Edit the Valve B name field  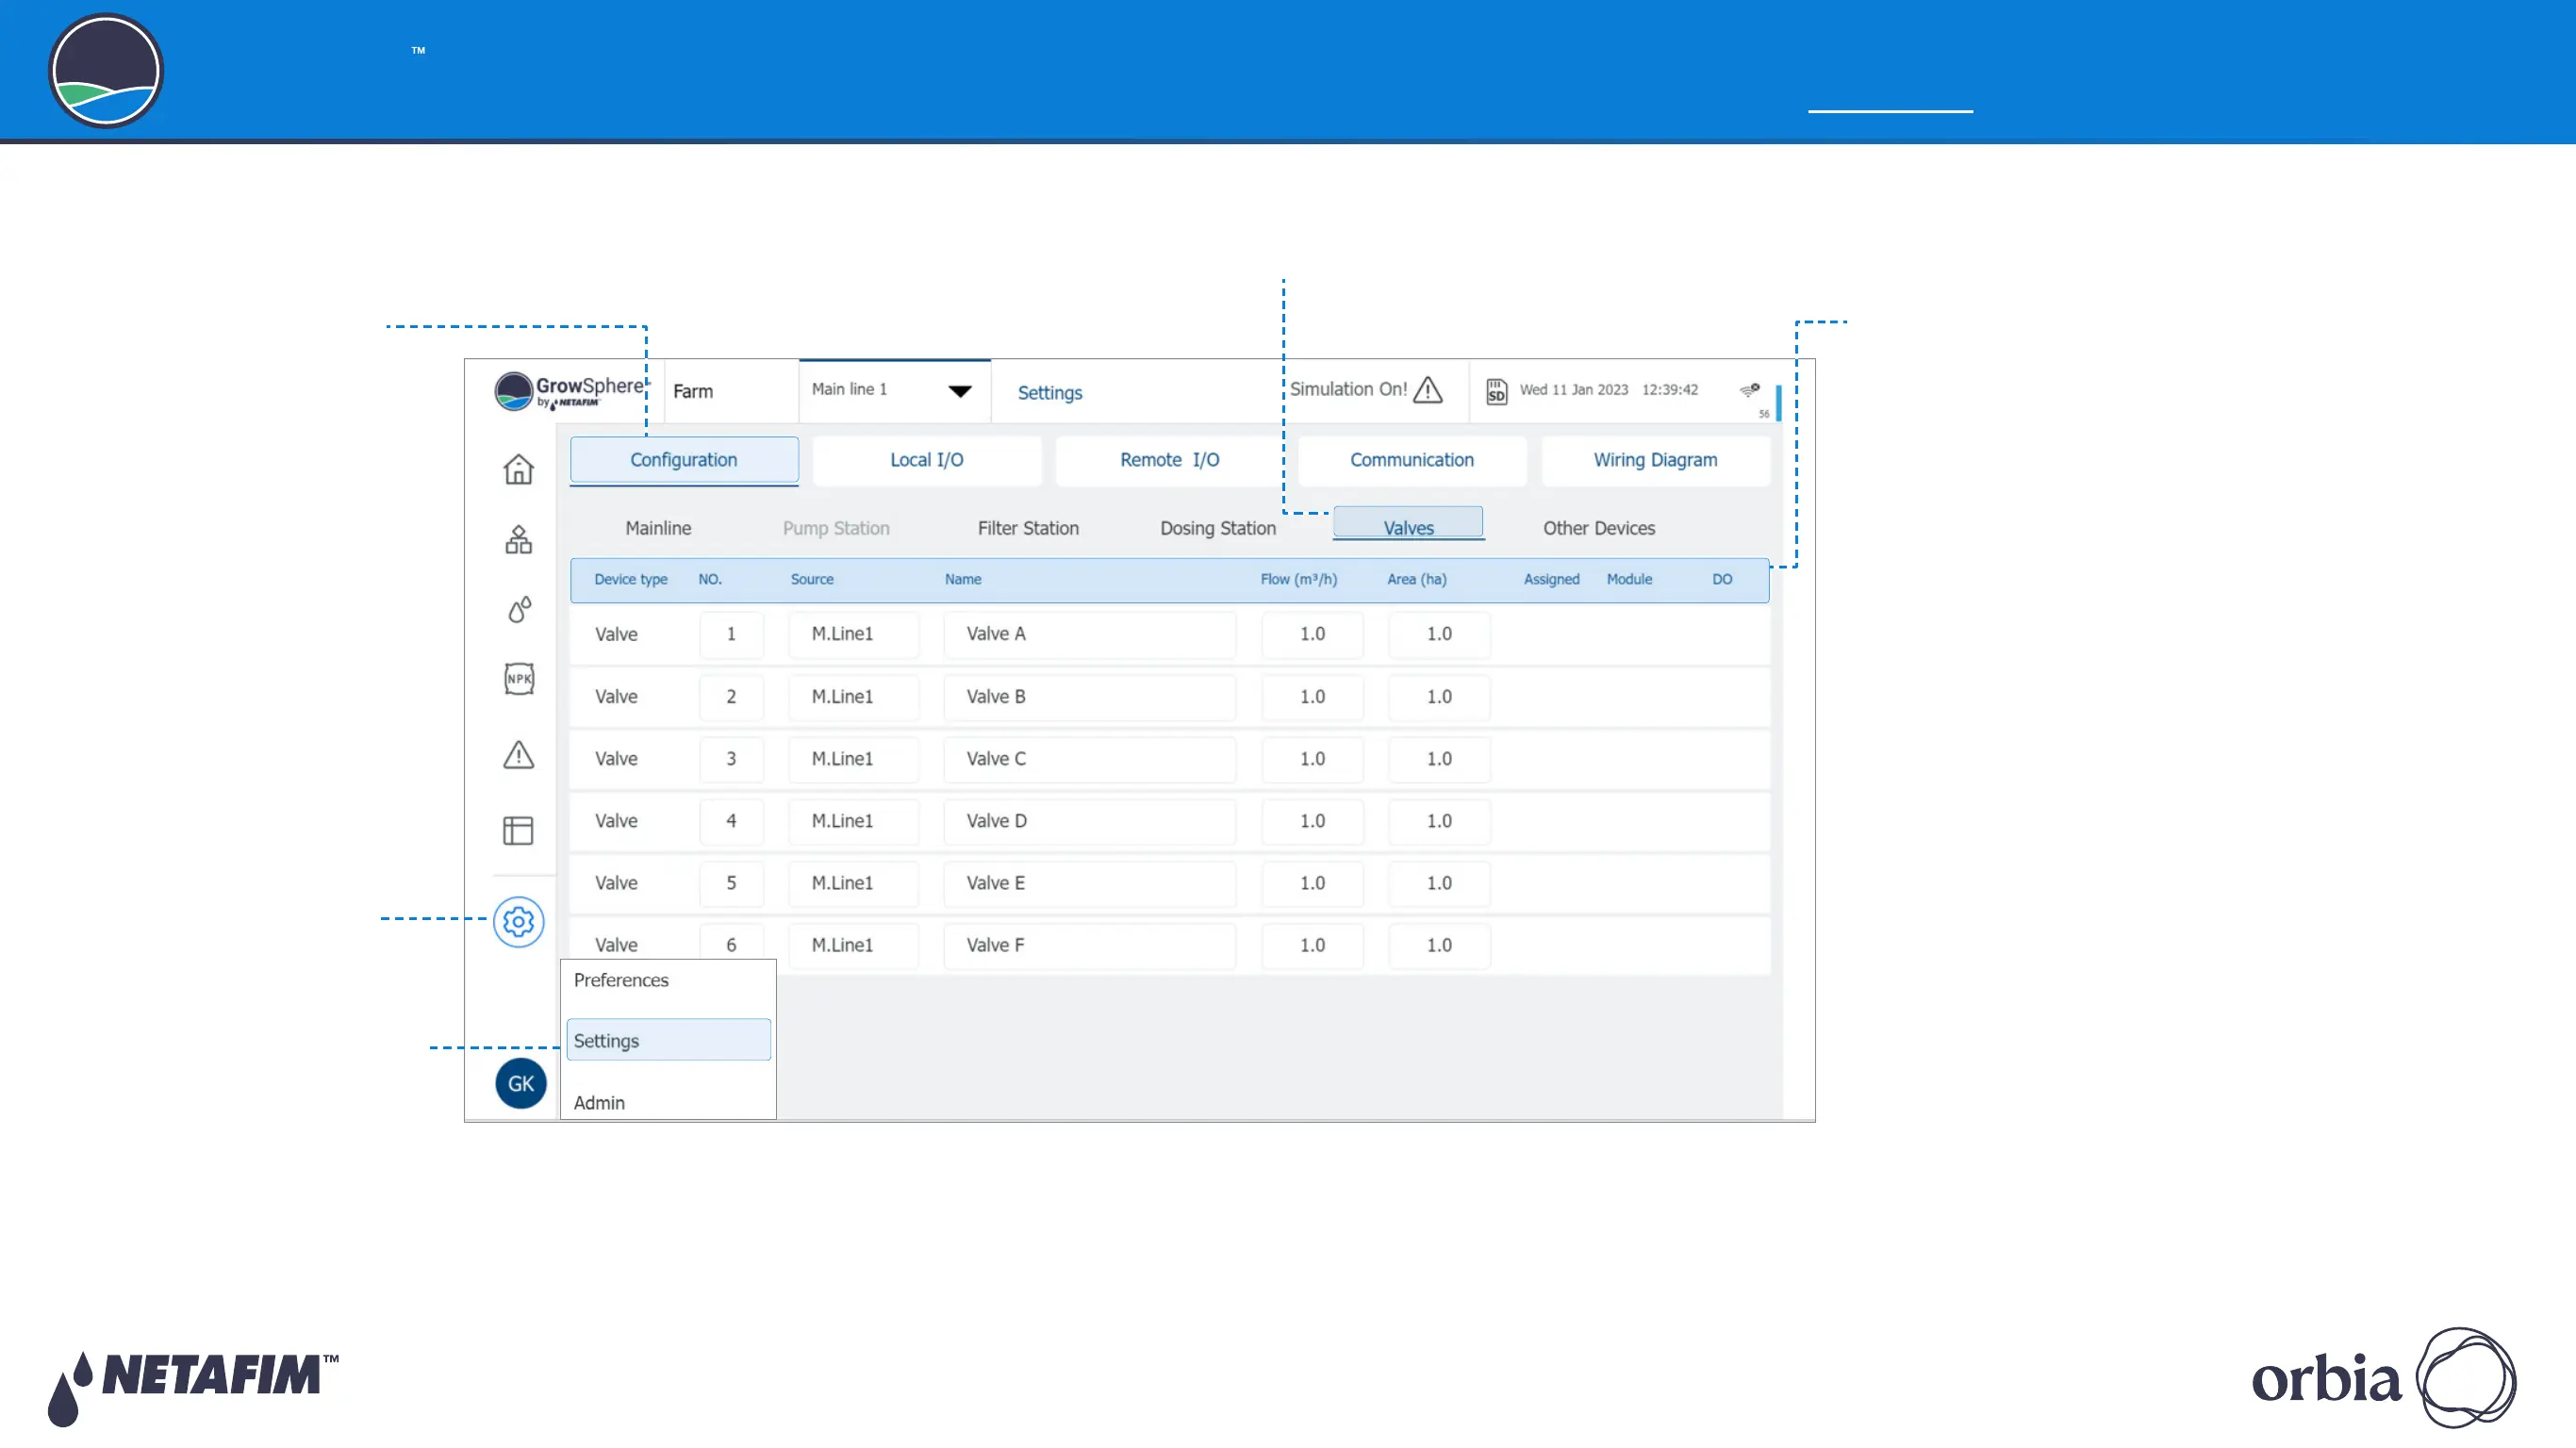[x=1089, y=697]
